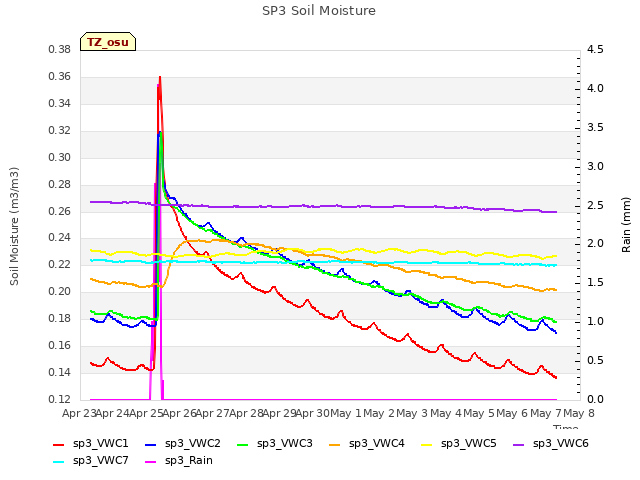This screenshot has width=640, height=480.
Task: Click the 1.0 right axis value
Action: 595,322
